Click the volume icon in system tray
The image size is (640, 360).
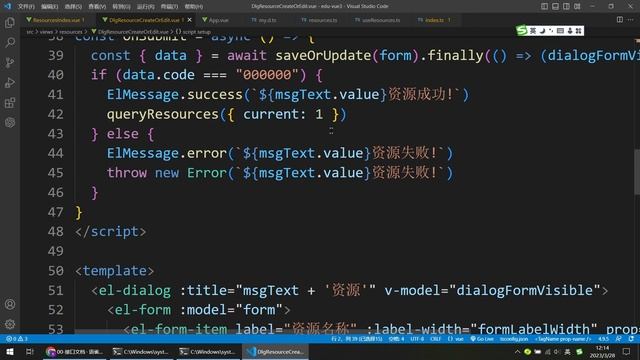(557, 351)
